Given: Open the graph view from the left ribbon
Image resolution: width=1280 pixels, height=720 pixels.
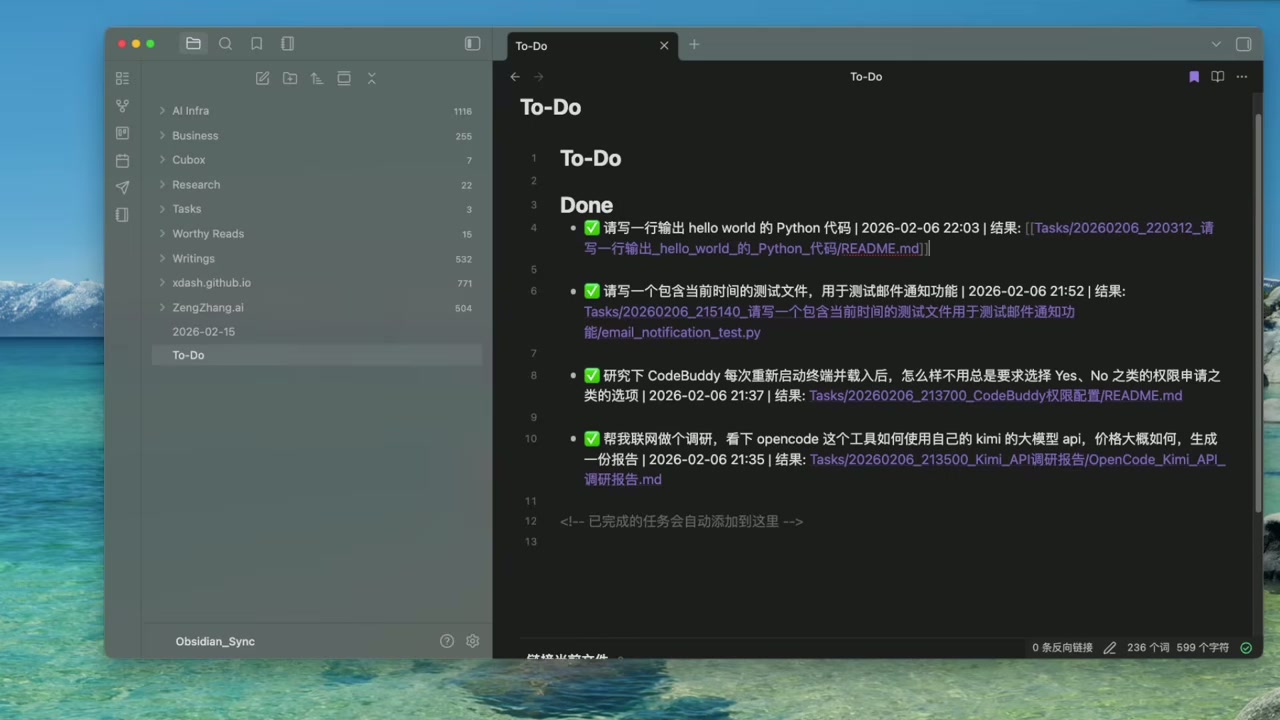Looking at the screenshot, I should coord(122,106).
